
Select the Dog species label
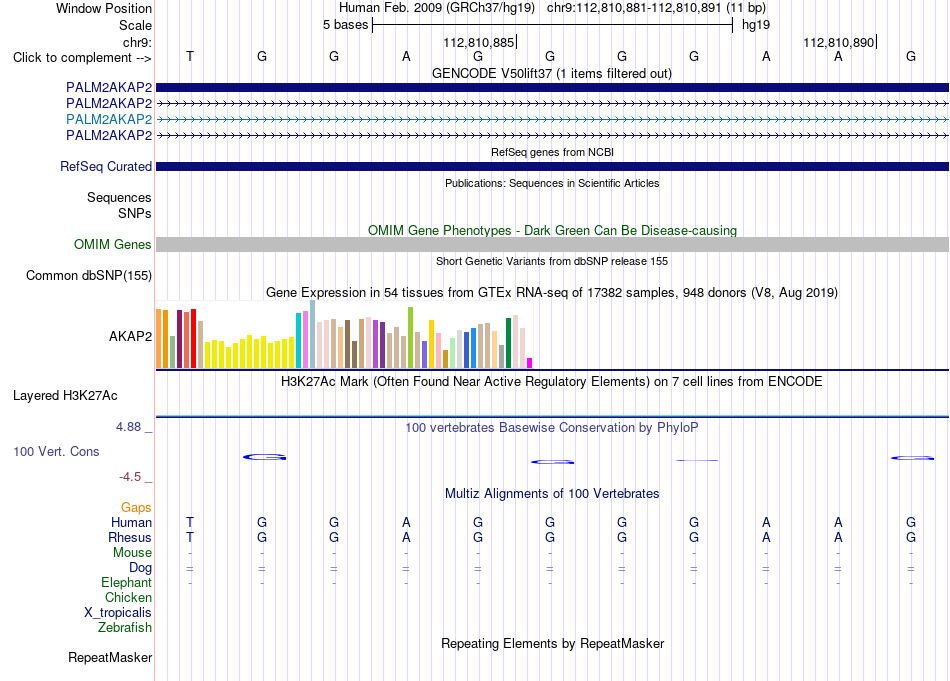click(x=140, y=568)
